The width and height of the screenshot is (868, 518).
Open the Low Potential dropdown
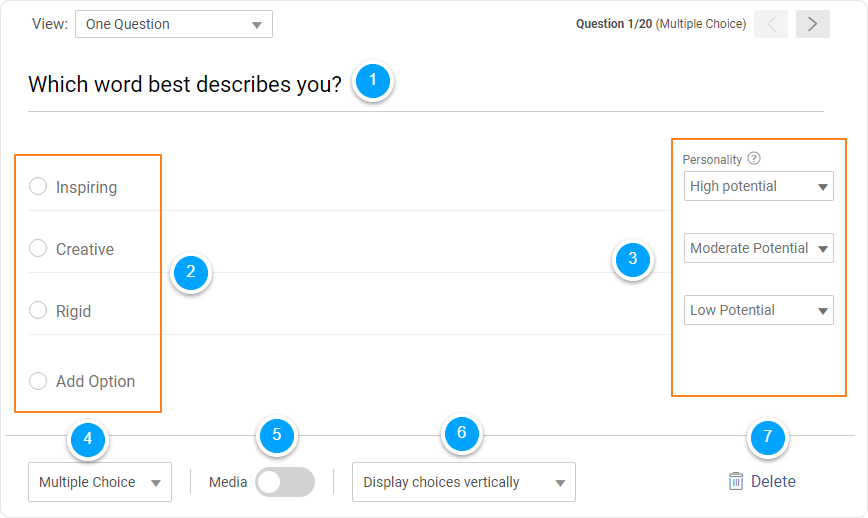pyautogui.click(x=759, y=310)
